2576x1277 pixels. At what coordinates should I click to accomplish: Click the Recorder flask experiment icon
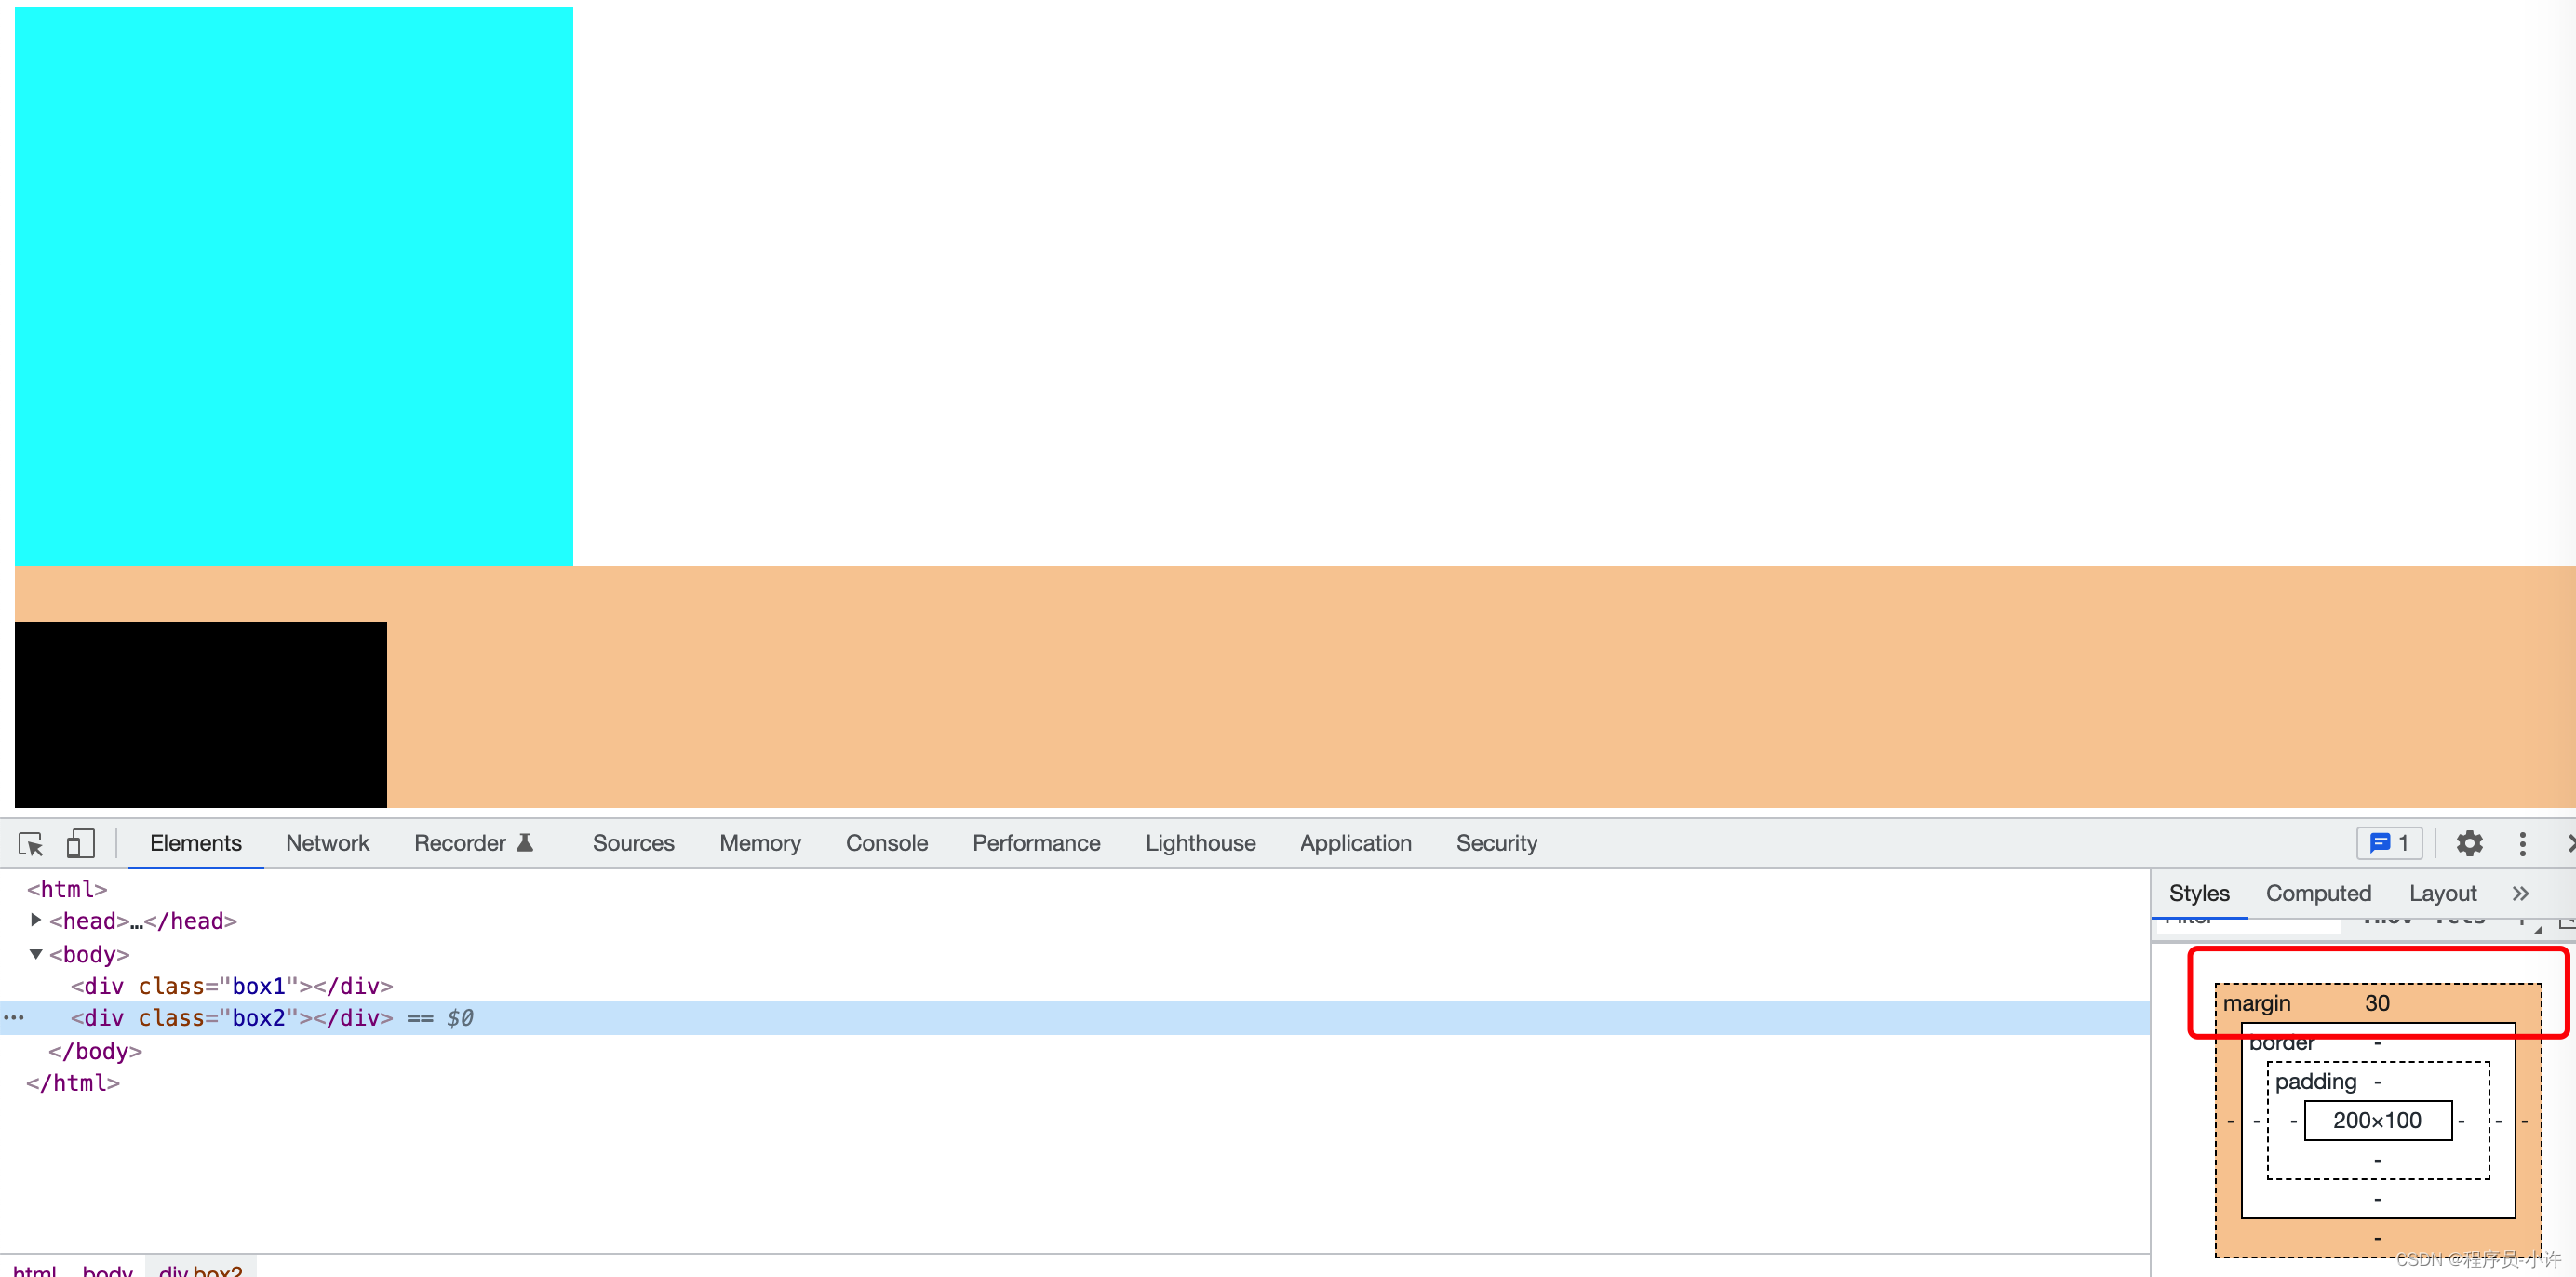pyautogui.click(x=525, y=843)
